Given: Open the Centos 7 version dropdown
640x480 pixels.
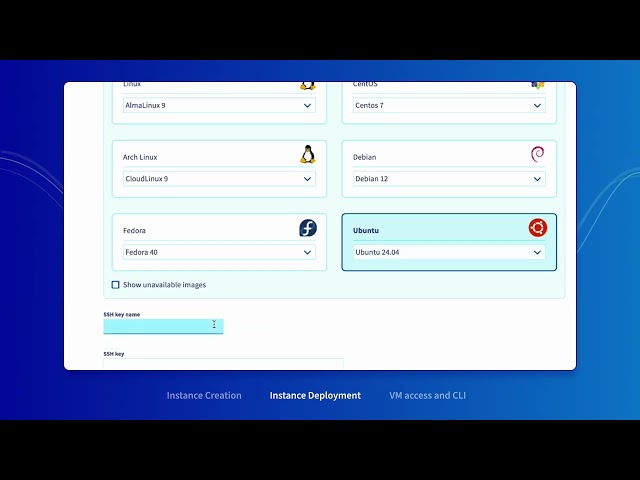Looking at the screenshot, I should [x=449, y=105].
